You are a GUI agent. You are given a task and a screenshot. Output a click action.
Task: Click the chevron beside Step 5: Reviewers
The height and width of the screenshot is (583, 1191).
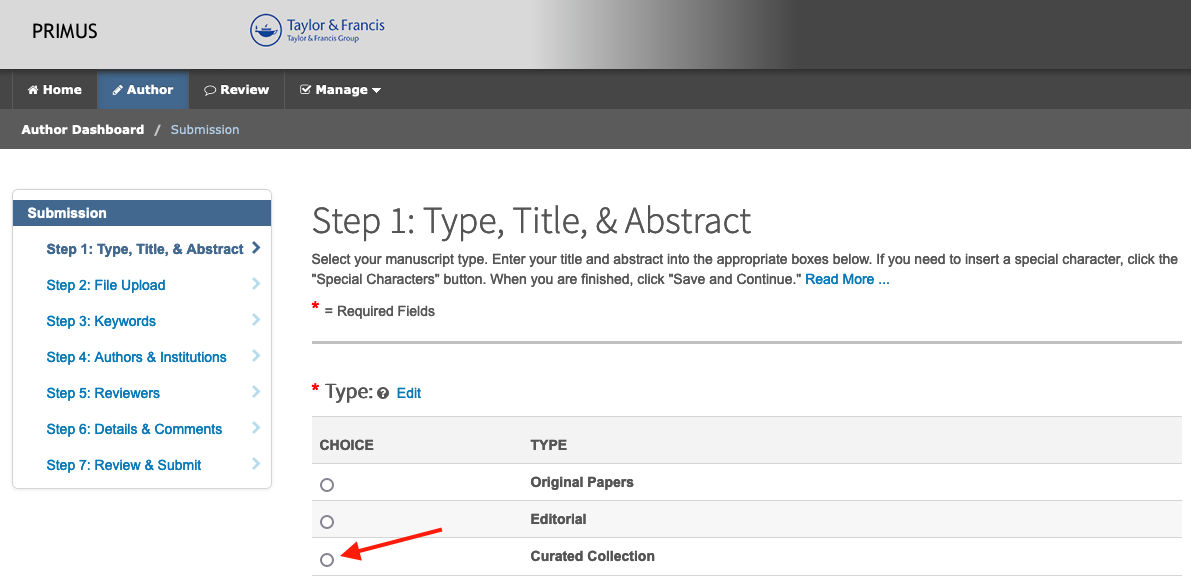[x=256, y=393]
